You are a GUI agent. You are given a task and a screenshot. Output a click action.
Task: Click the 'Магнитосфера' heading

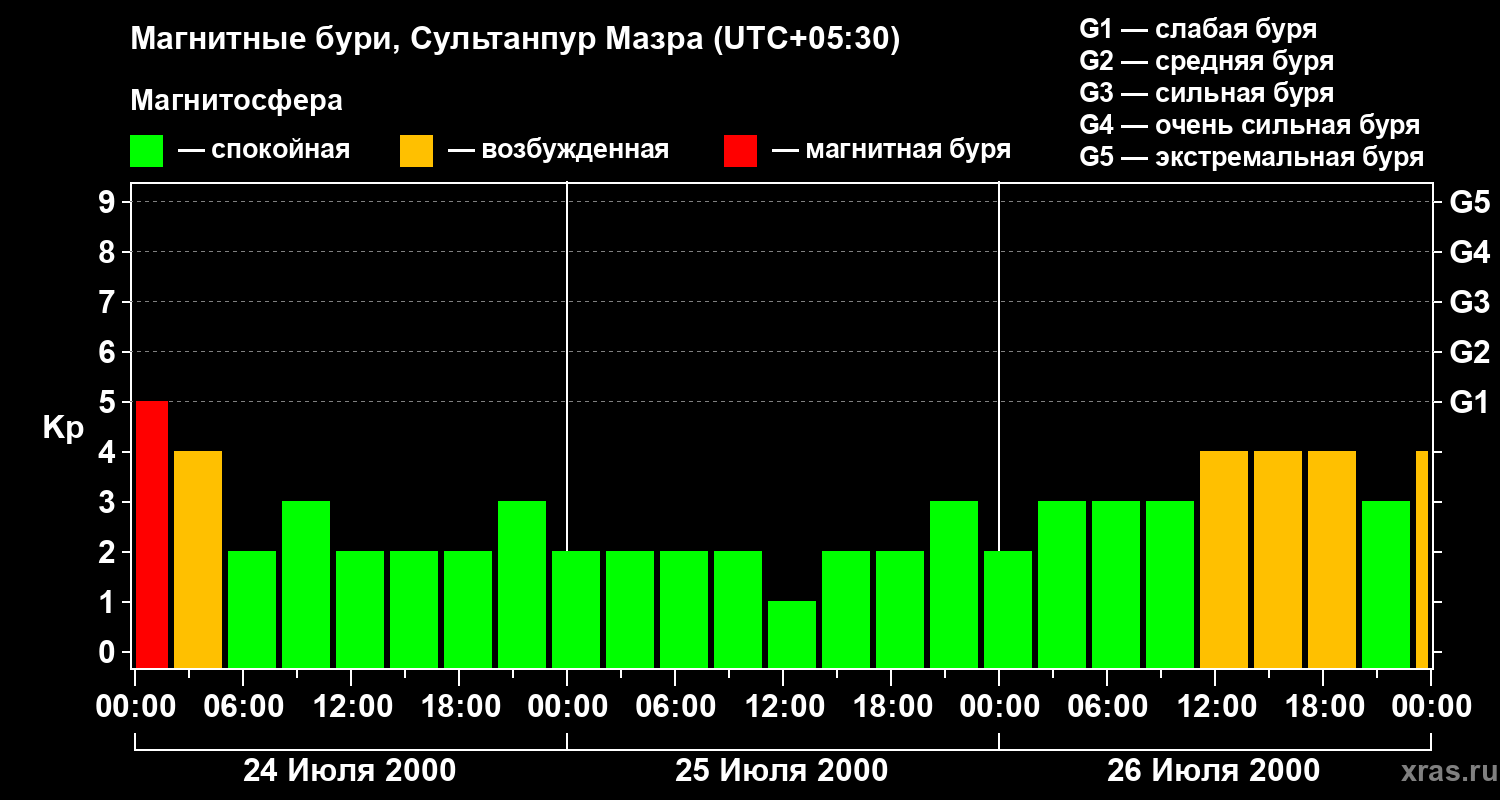click(237, 101)
